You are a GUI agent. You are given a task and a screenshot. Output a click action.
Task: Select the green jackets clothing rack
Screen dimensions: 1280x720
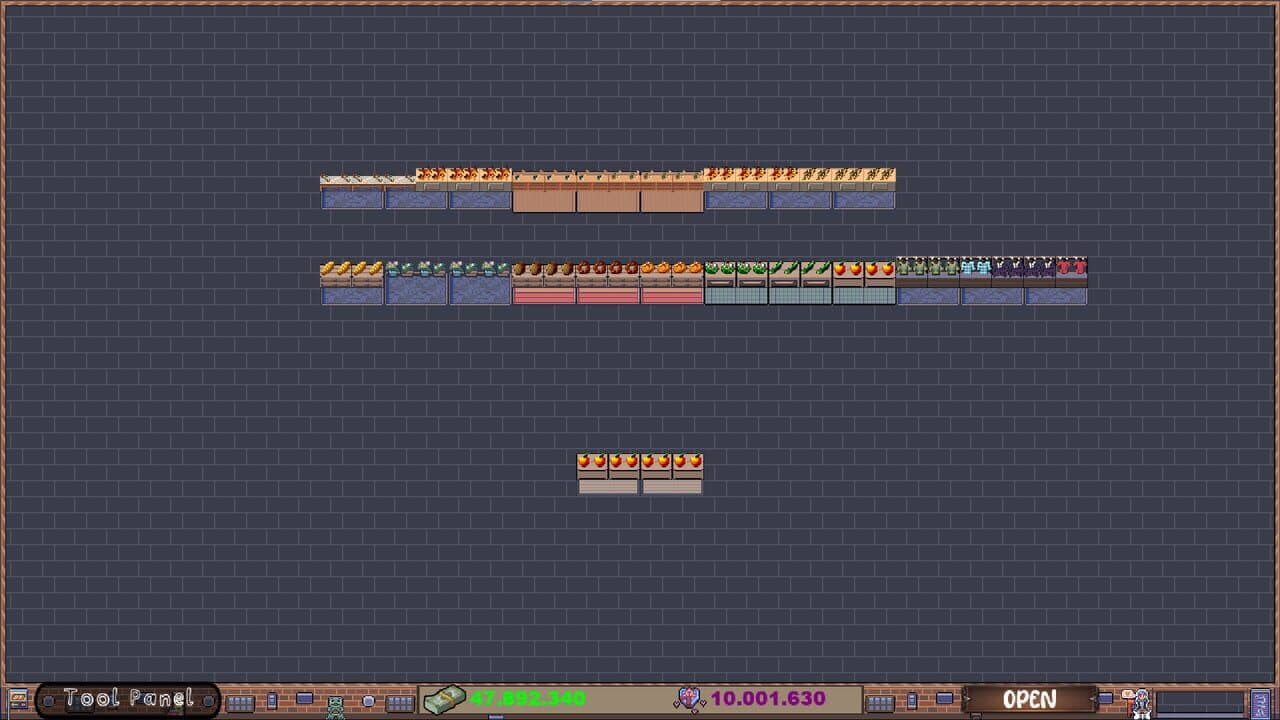pos(928,268)
